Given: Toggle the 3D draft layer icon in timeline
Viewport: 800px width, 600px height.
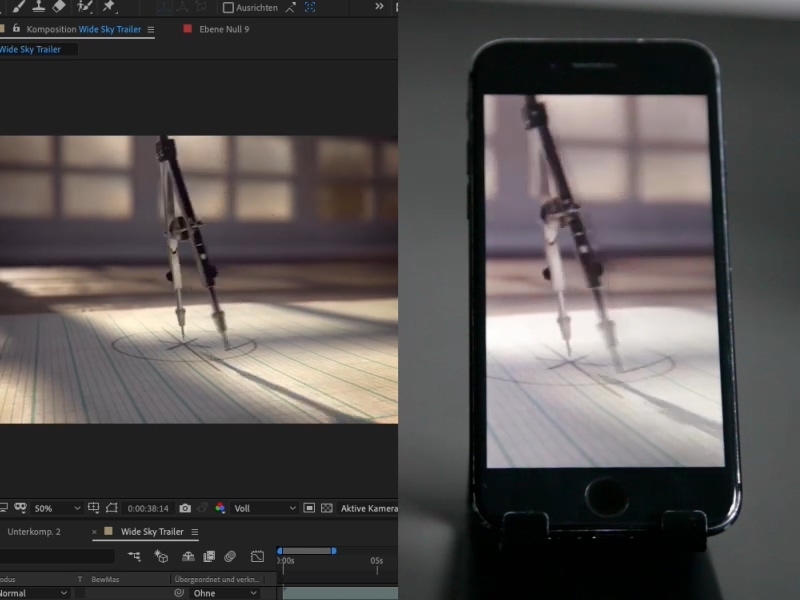Looking at the screenshot, I should pyautogui.click(x=161, y=557).
